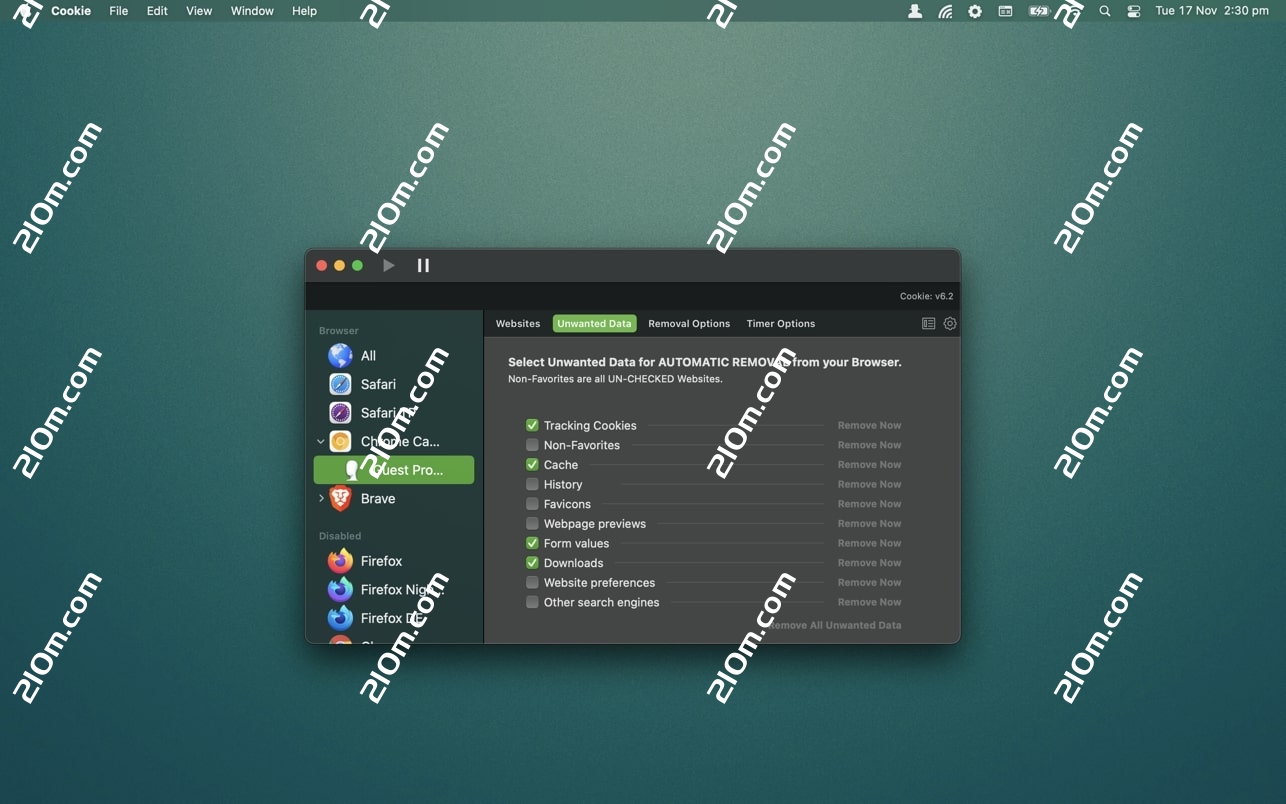Open the Edit menu
Viewport: 1286px width, 804px height.
pyautogui.click(x=157, y=11)
